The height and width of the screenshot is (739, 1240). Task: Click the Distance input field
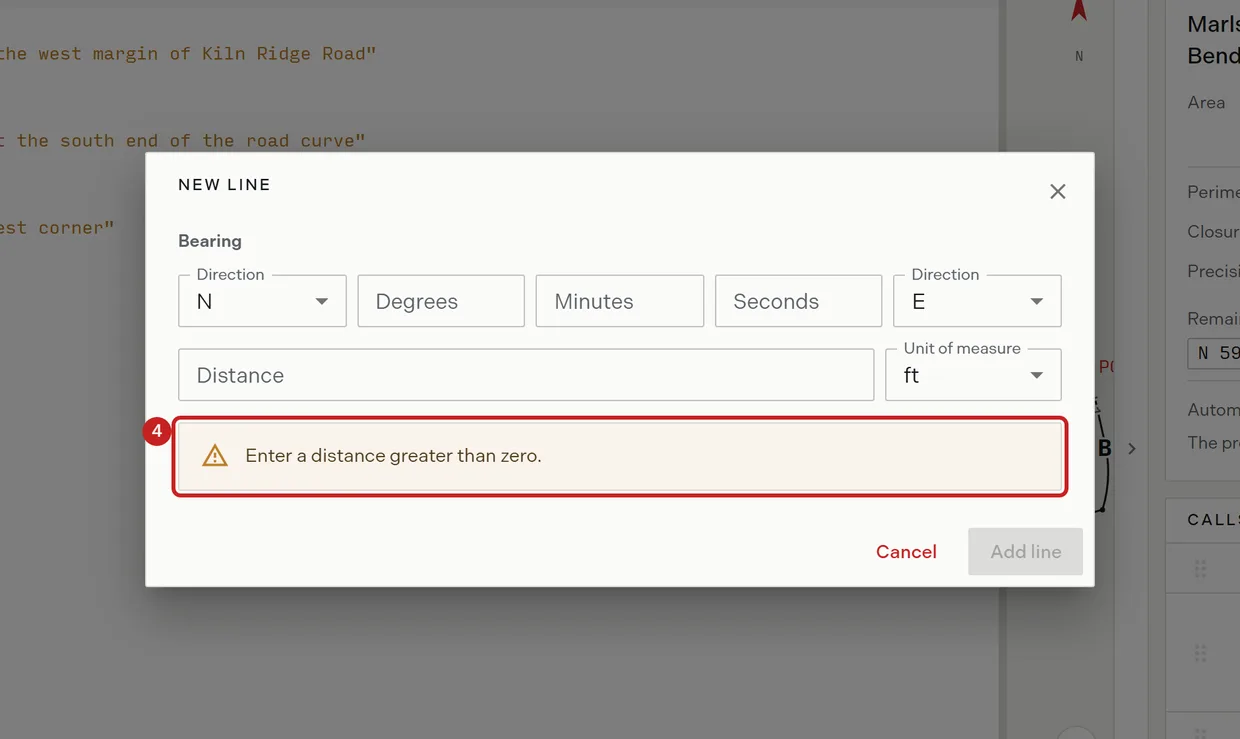(526, 375)
